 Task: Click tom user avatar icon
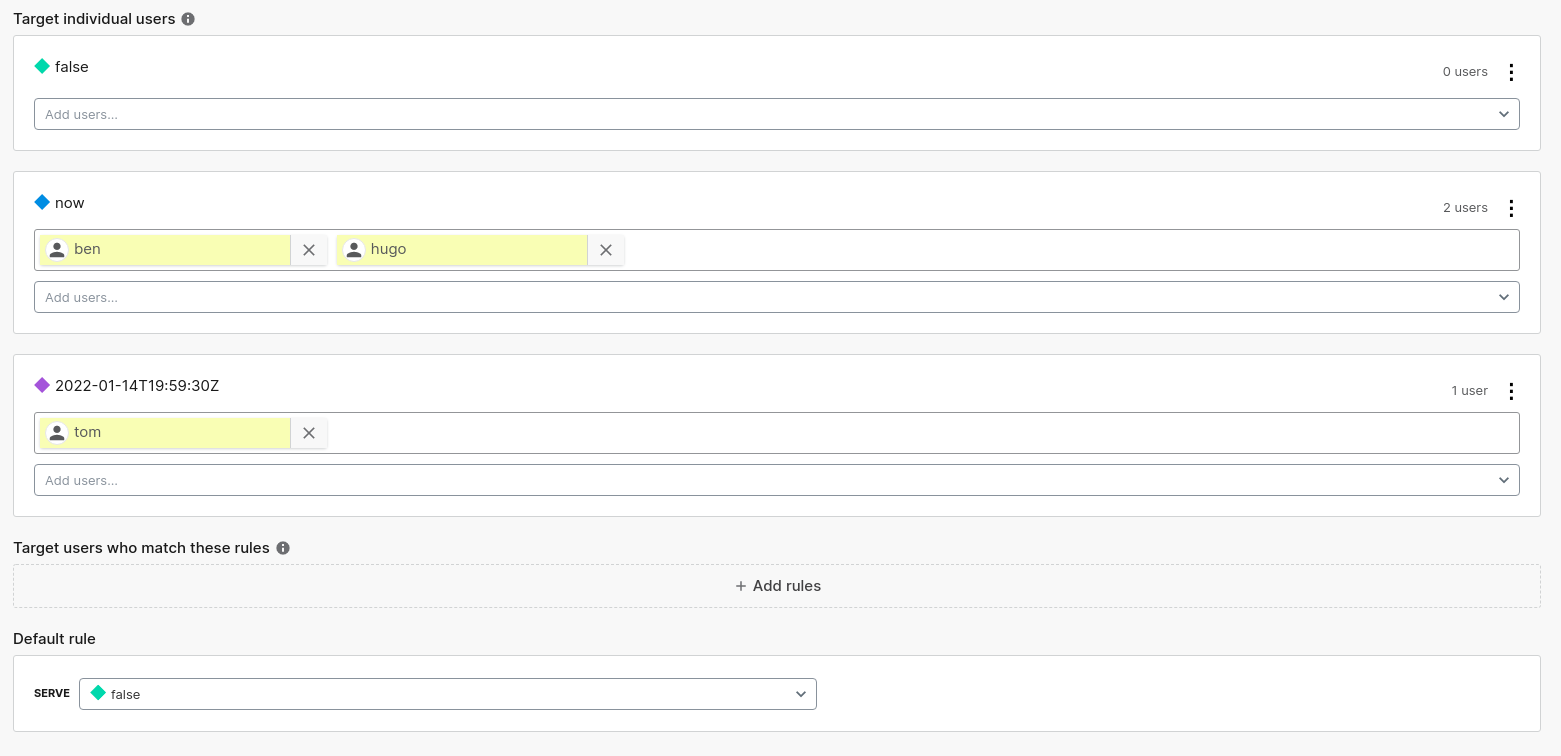coord(57,432)
